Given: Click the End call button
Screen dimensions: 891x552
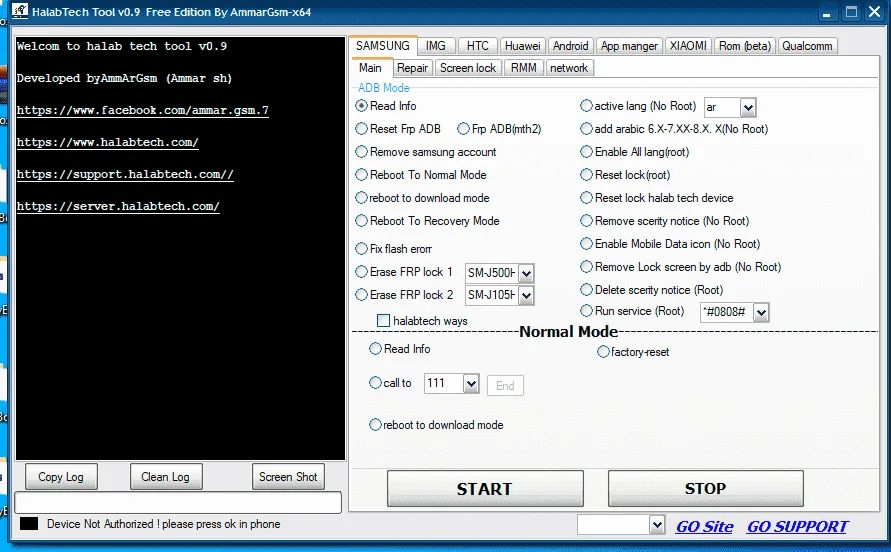Looking at the screenshot, I should [505, 385].
